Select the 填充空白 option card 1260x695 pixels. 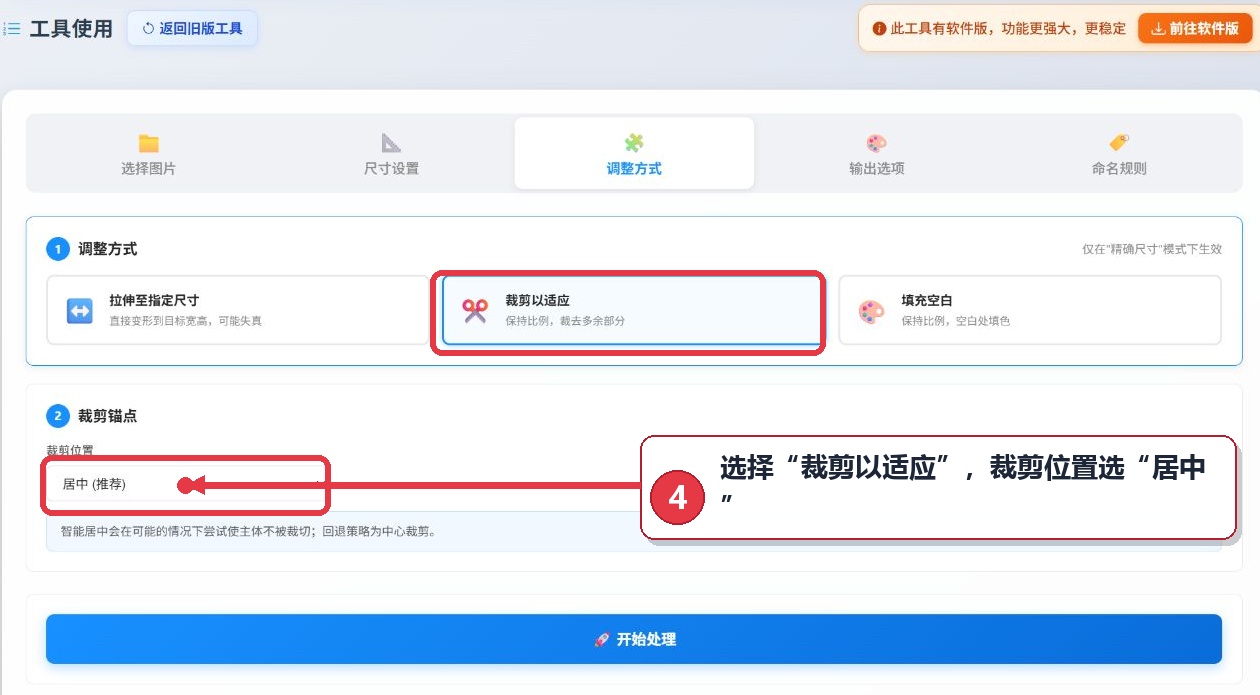[x=1030, y=310]
